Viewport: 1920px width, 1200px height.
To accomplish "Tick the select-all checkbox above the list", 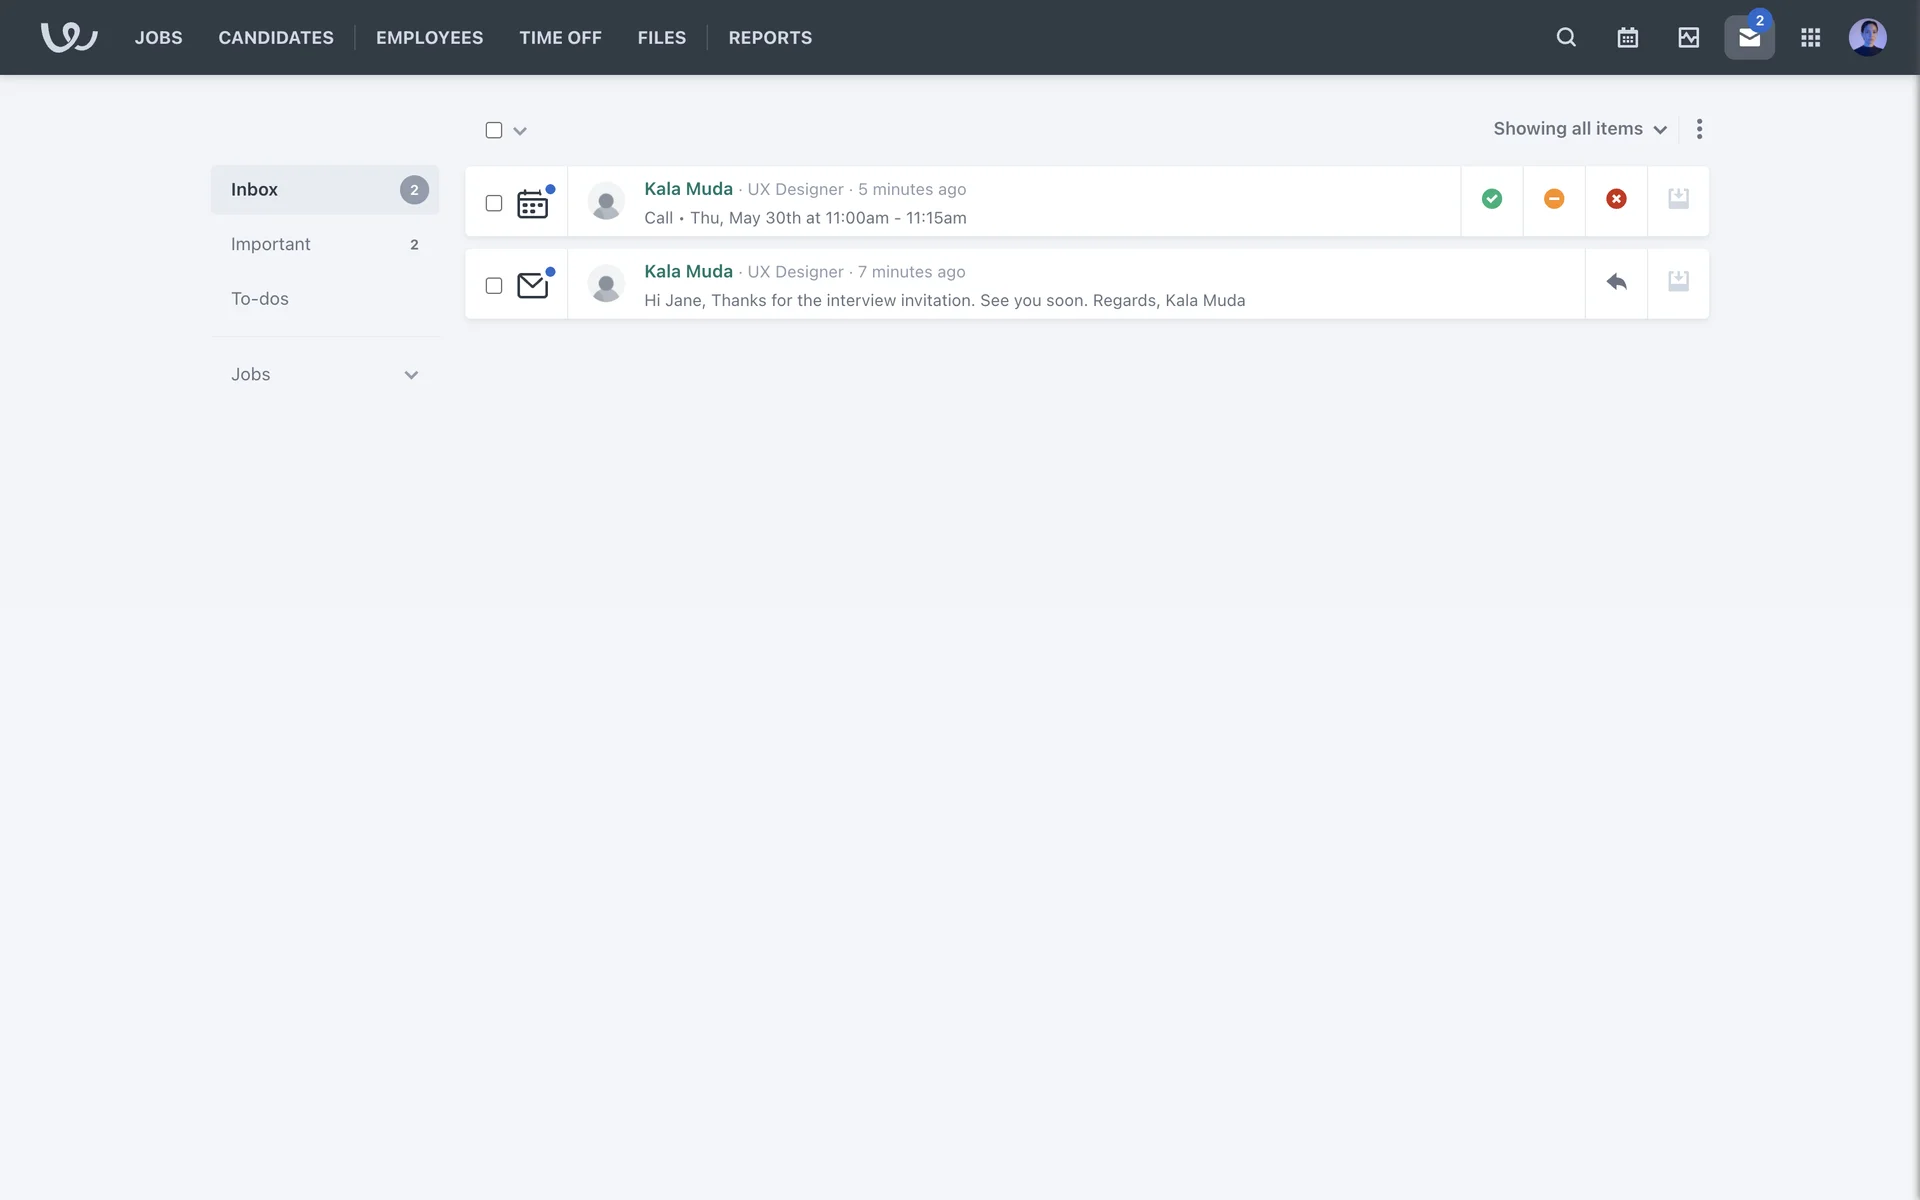I will pos(493,130).
